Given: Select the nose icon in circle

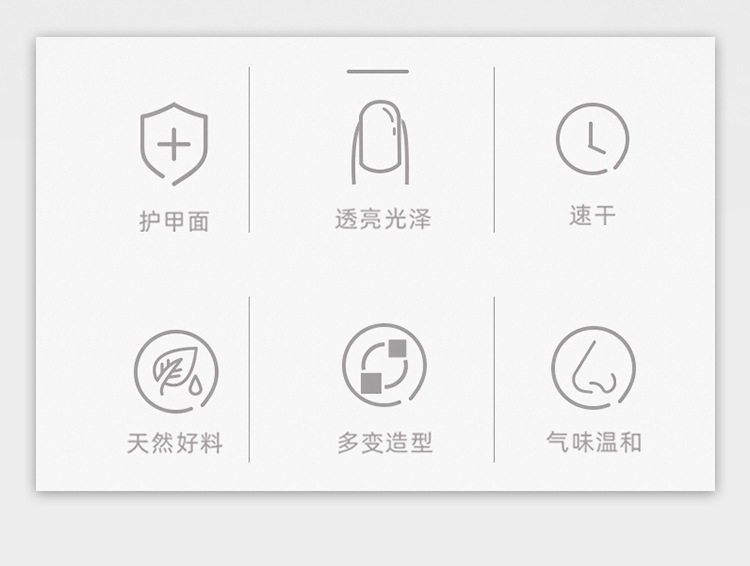Looking at the screenshot, I should 593,367.
